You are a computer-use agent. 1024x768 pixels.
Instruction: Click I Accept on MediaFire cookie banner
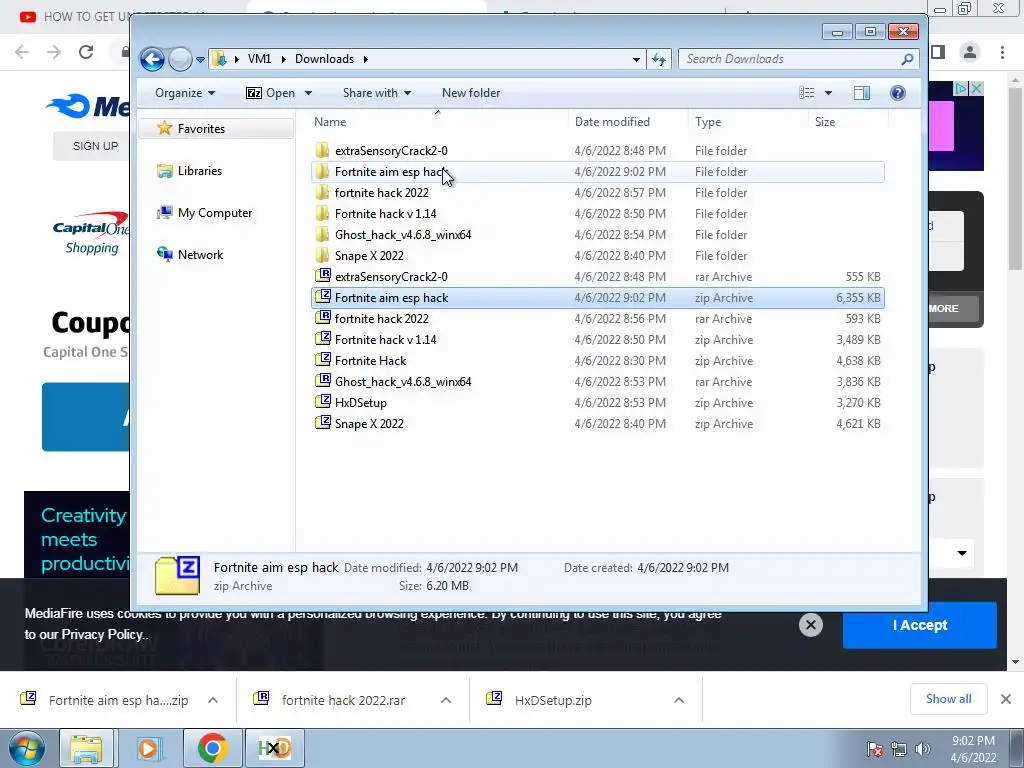(x=920, y=625)
